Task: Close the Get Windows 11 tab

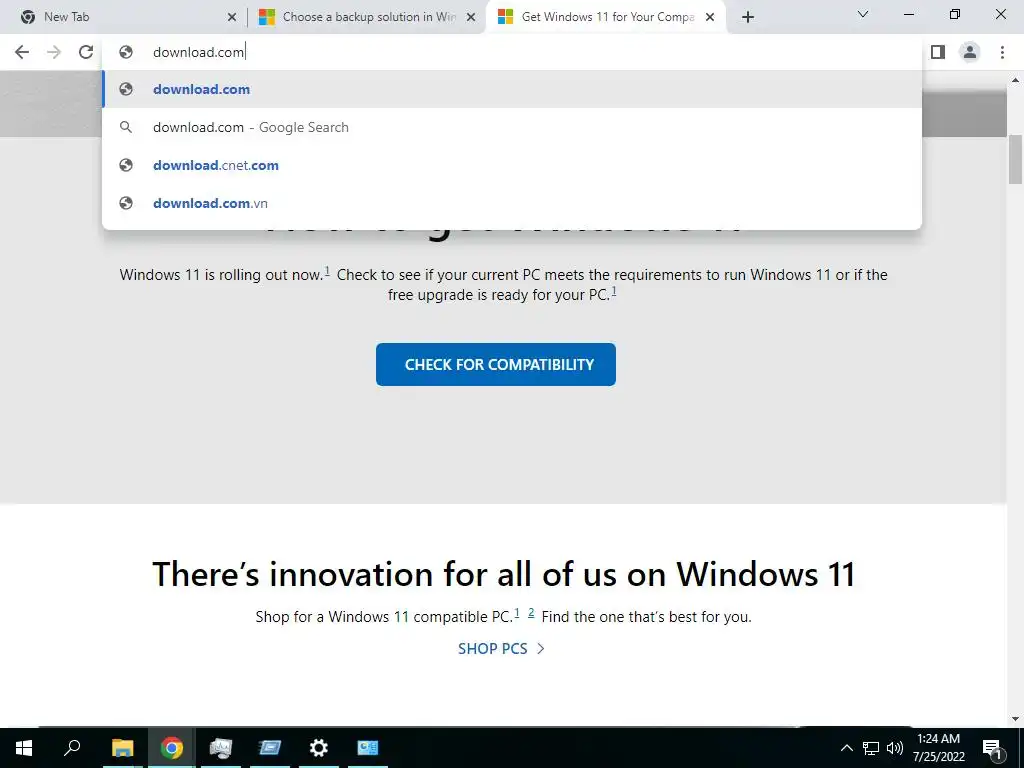Action: point(710,18)
